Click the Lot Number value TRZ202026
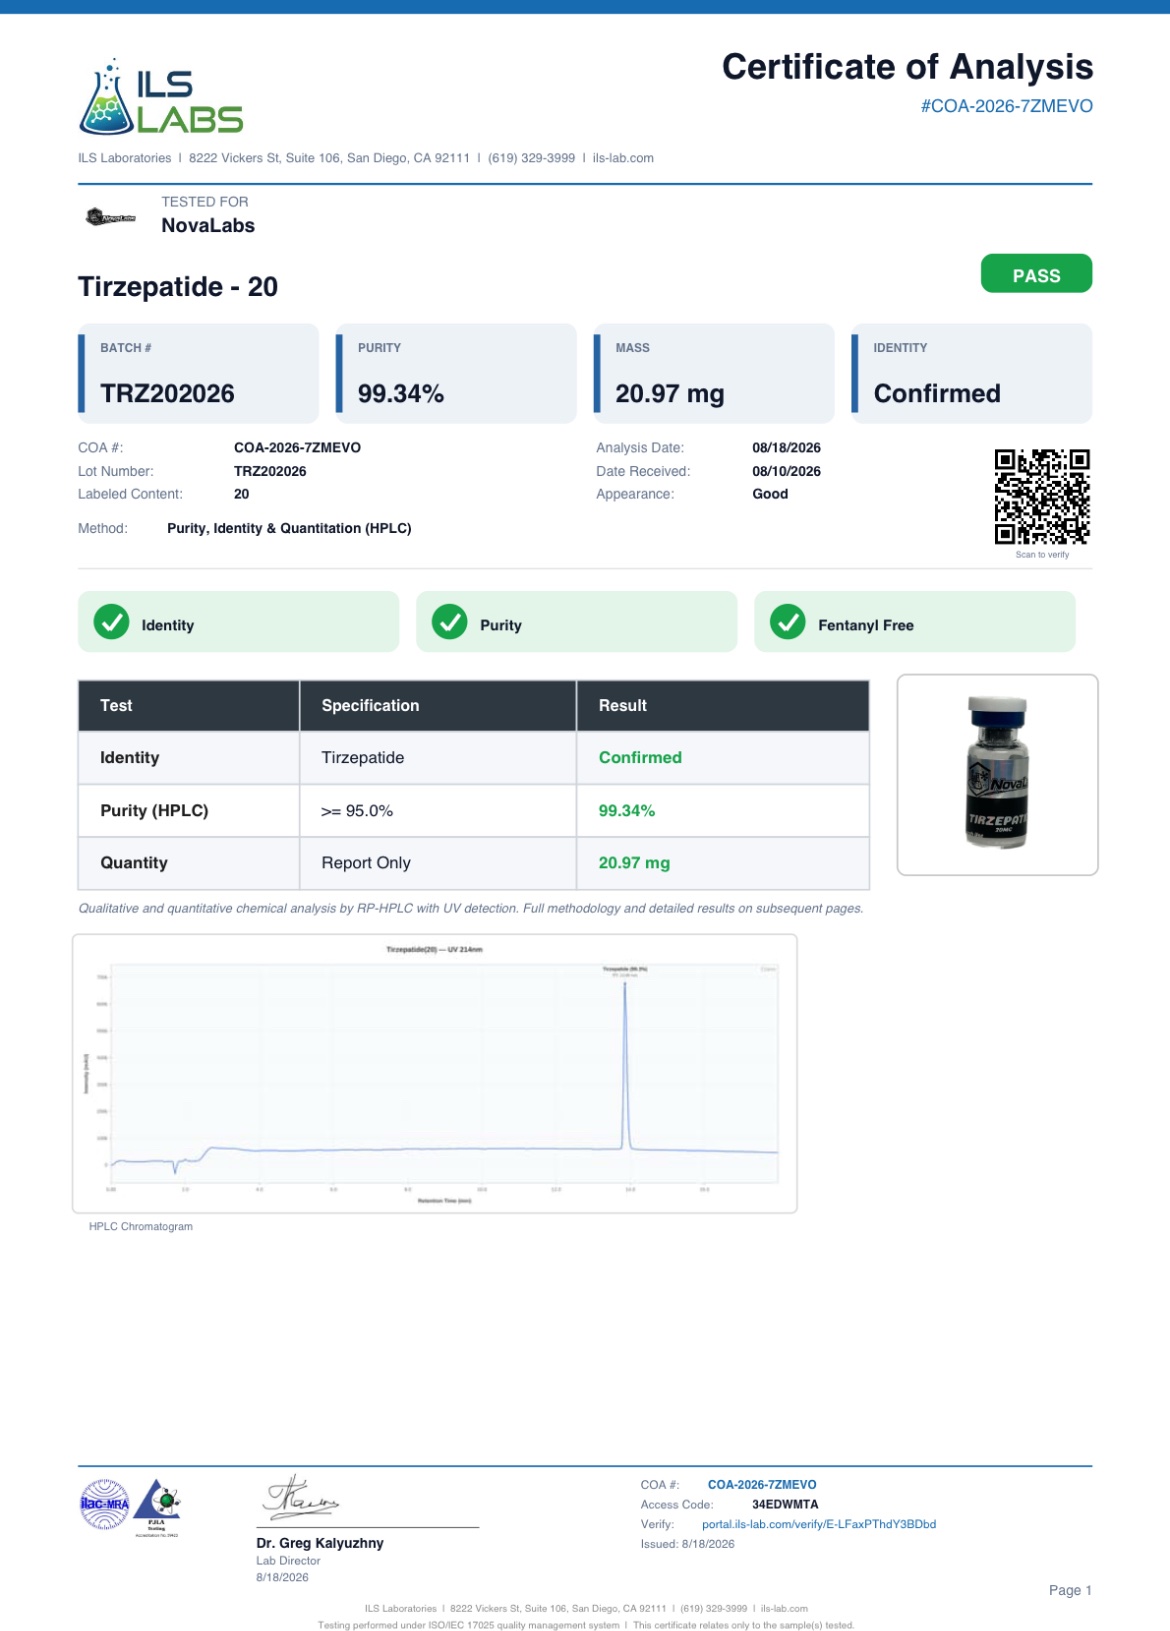The width and height of the screenshot is (1170, 1631). pos(270,471)
